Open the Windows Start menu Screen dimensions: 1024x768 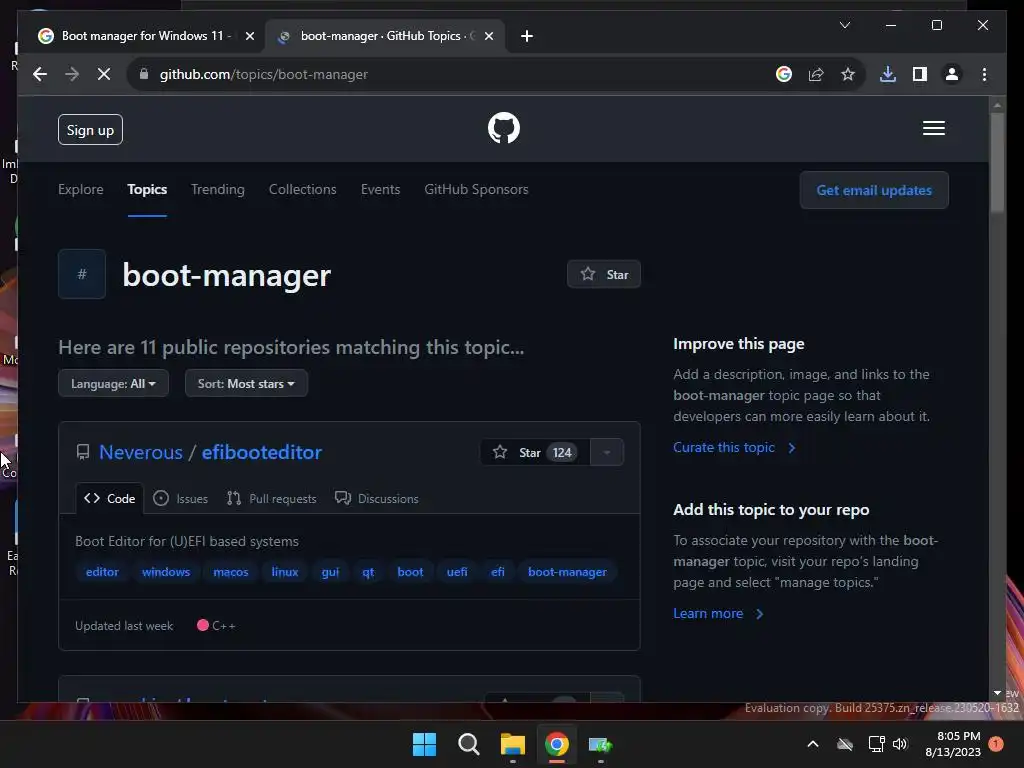(424, 744)
